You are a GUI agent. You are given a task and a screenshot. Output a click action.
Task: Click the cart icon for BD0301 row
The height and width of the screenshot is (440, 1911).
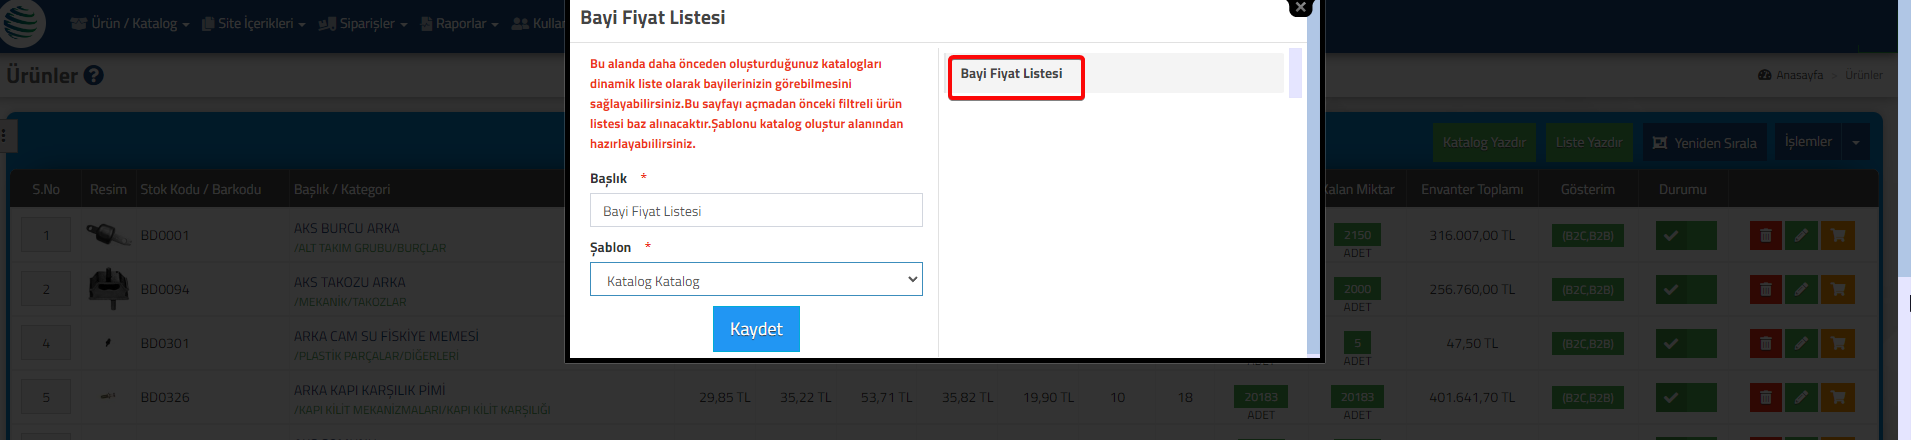(1837, 343)
